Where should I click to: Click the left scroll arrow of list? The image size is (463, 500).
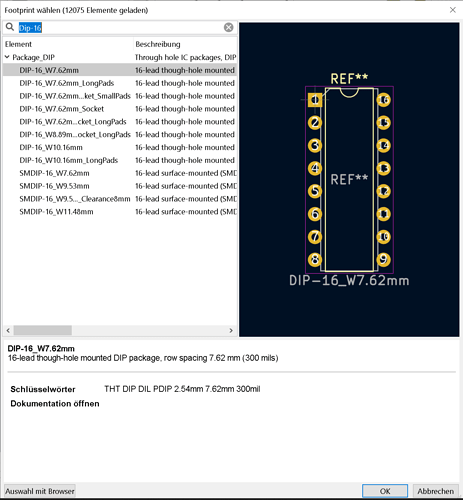(x=8, y=330)
